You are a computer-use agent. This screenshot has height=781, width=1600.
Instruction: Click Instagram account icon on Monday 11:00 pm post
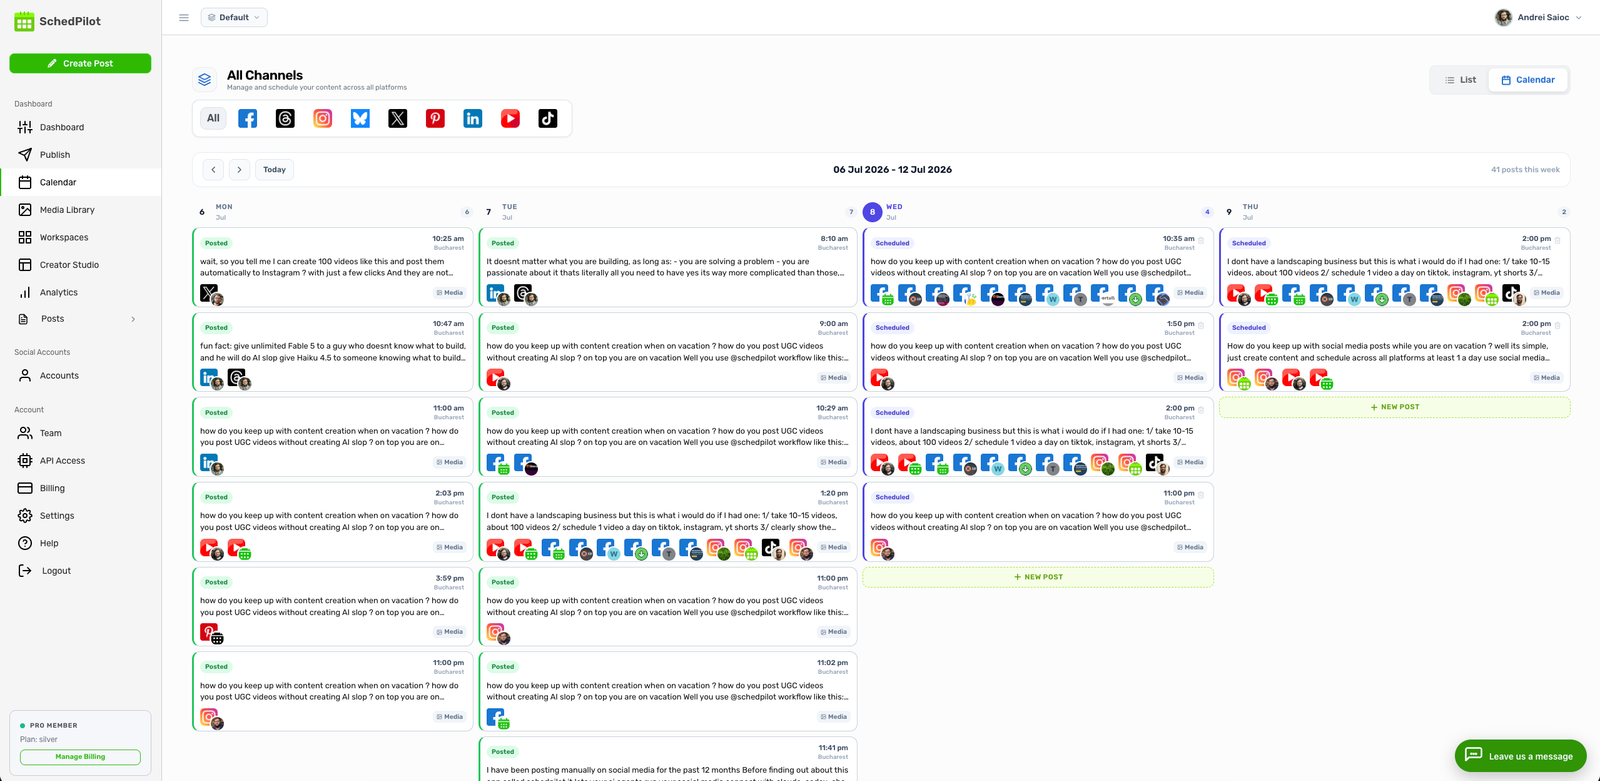210,717
